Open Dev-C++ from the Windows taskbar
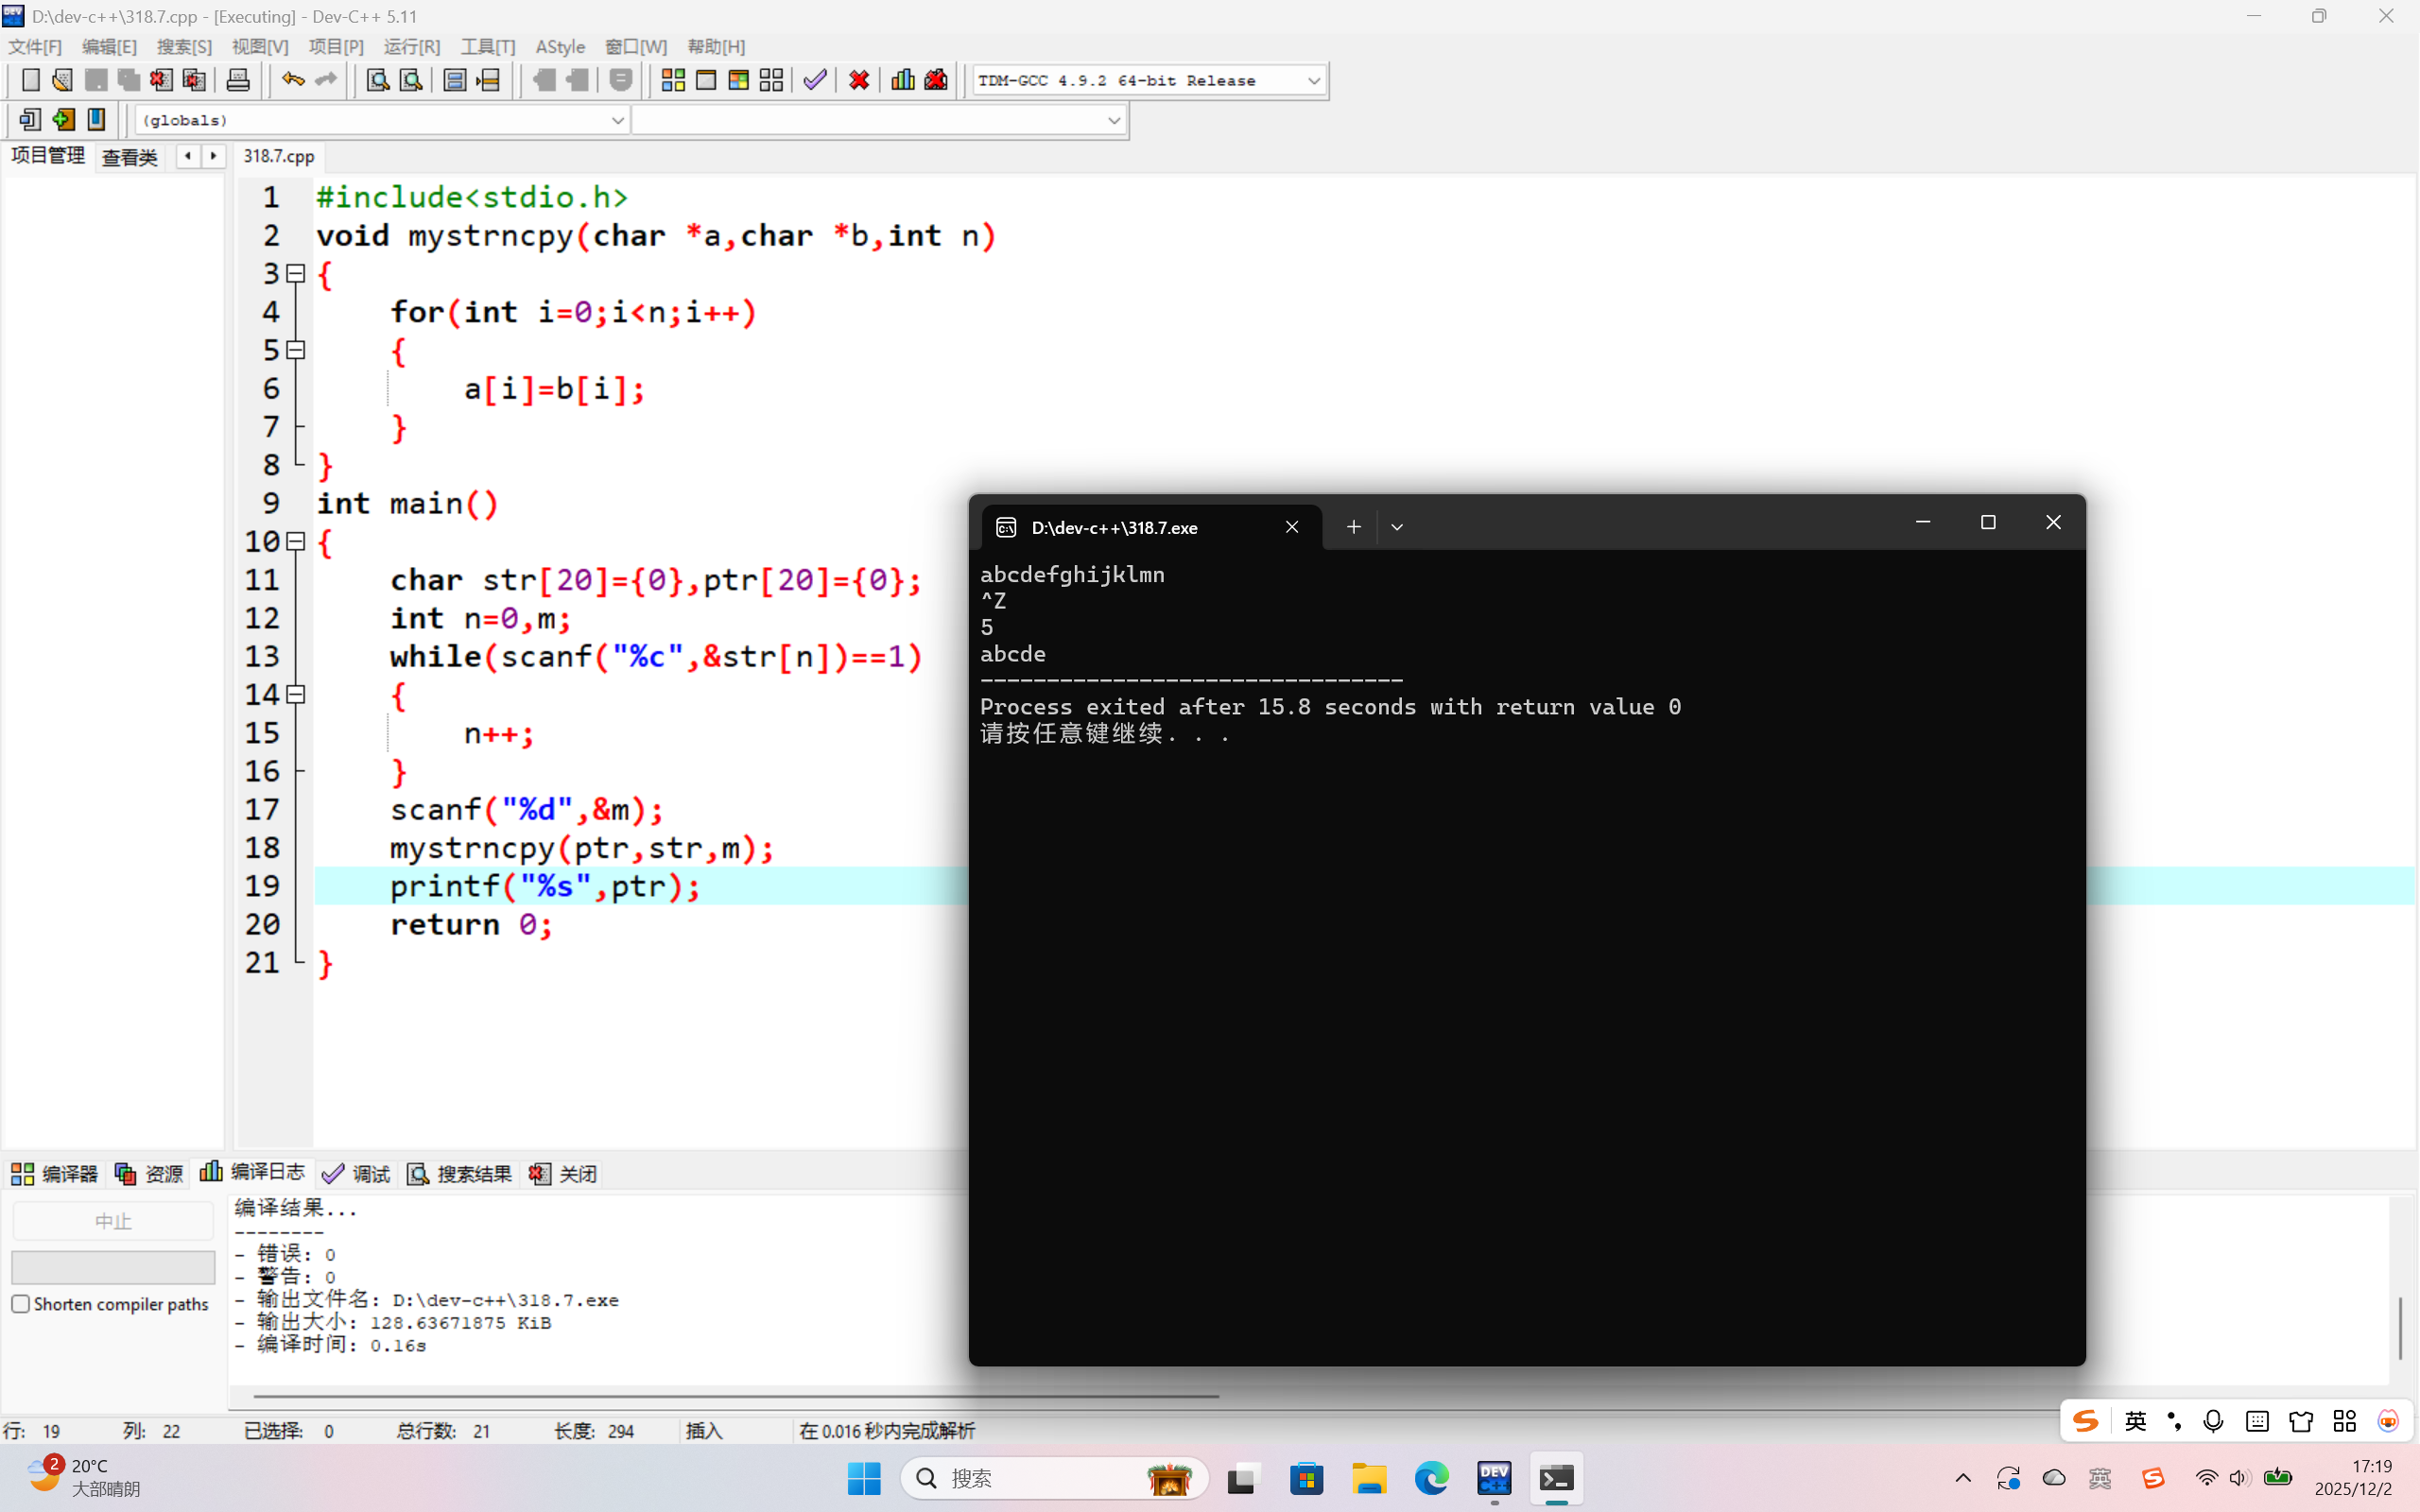 click(x=1494, y=1477)
